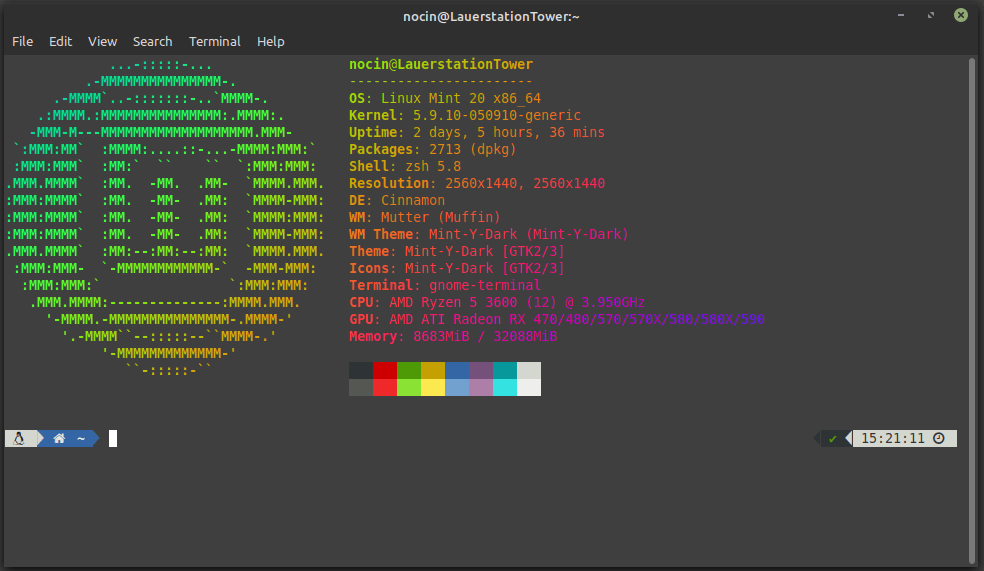Viewport: 984px width, 571px height.
Task: Click the home icon in prompt
Action: tap(59, 439)
